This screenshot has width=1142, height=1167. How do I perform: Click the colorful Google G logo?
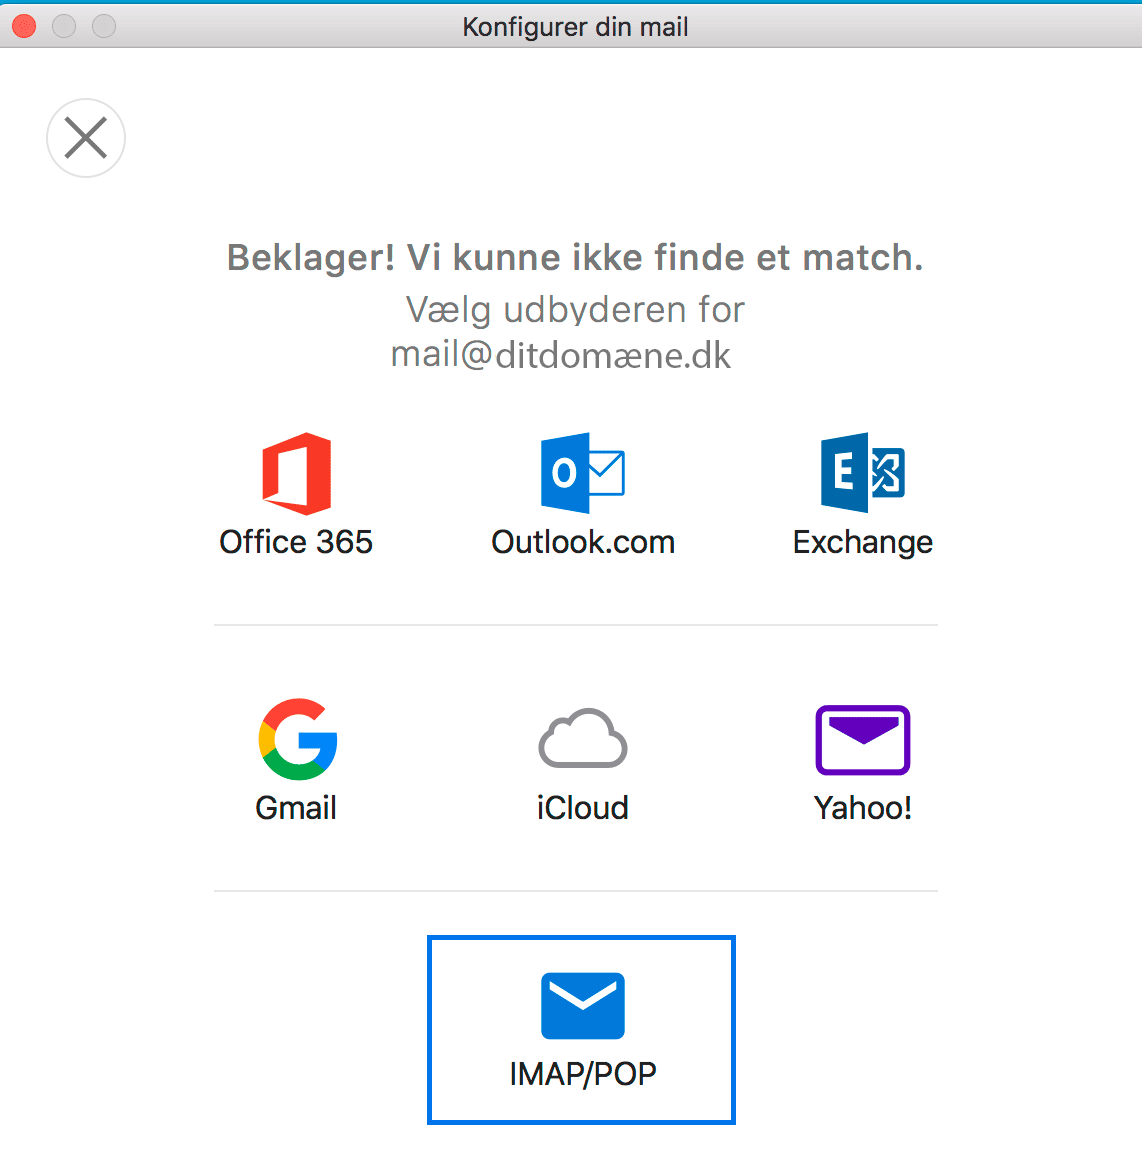pyautogui.click(x=298, y=739)
